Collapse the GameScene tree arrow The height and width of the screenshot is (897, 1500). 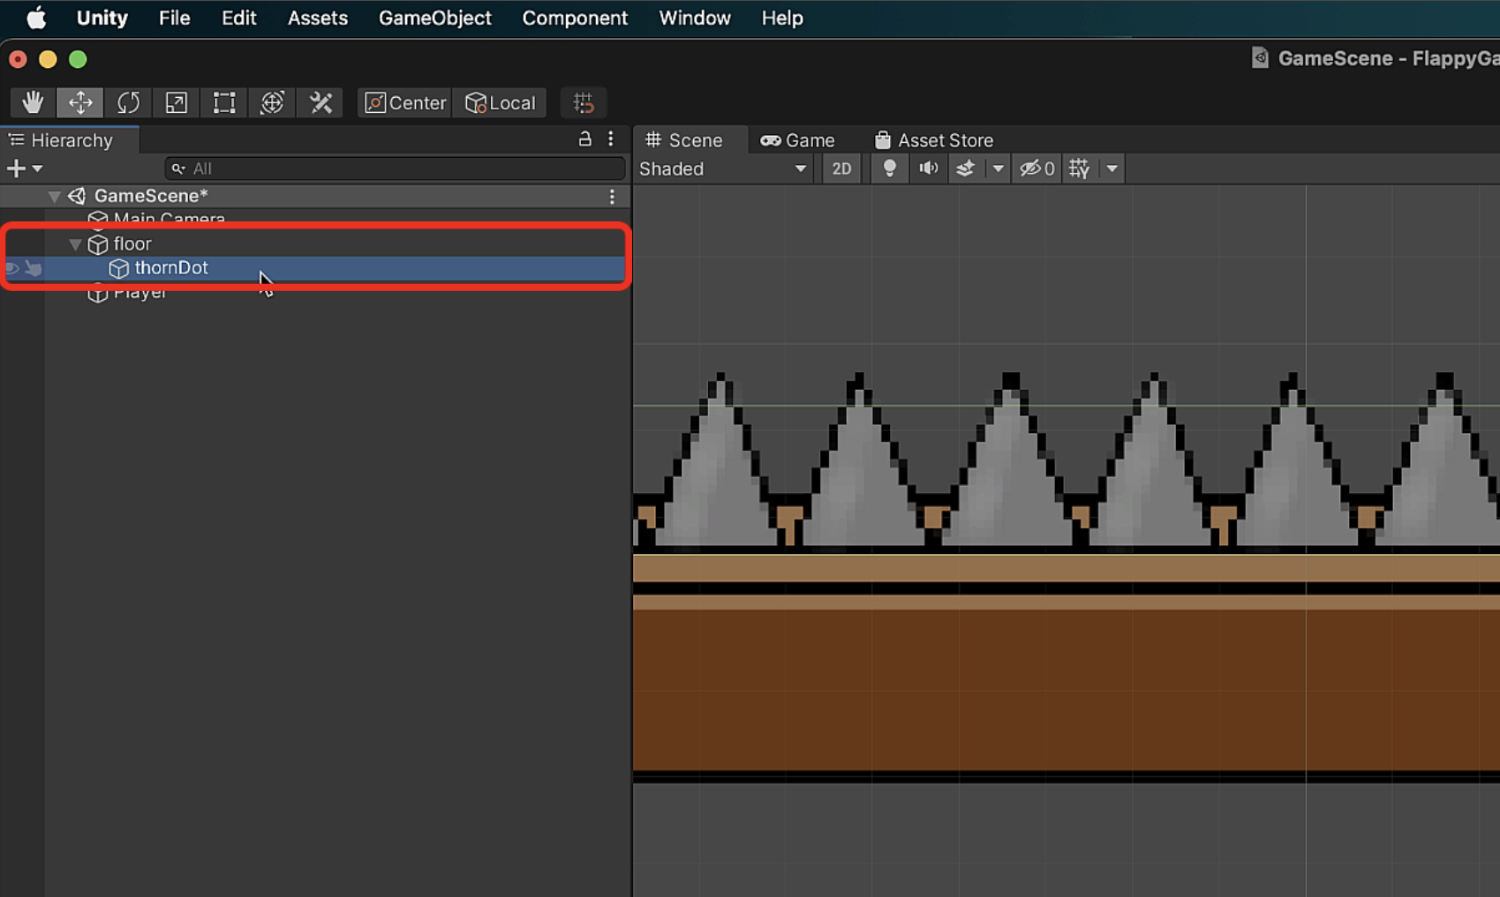coord(54,197)
